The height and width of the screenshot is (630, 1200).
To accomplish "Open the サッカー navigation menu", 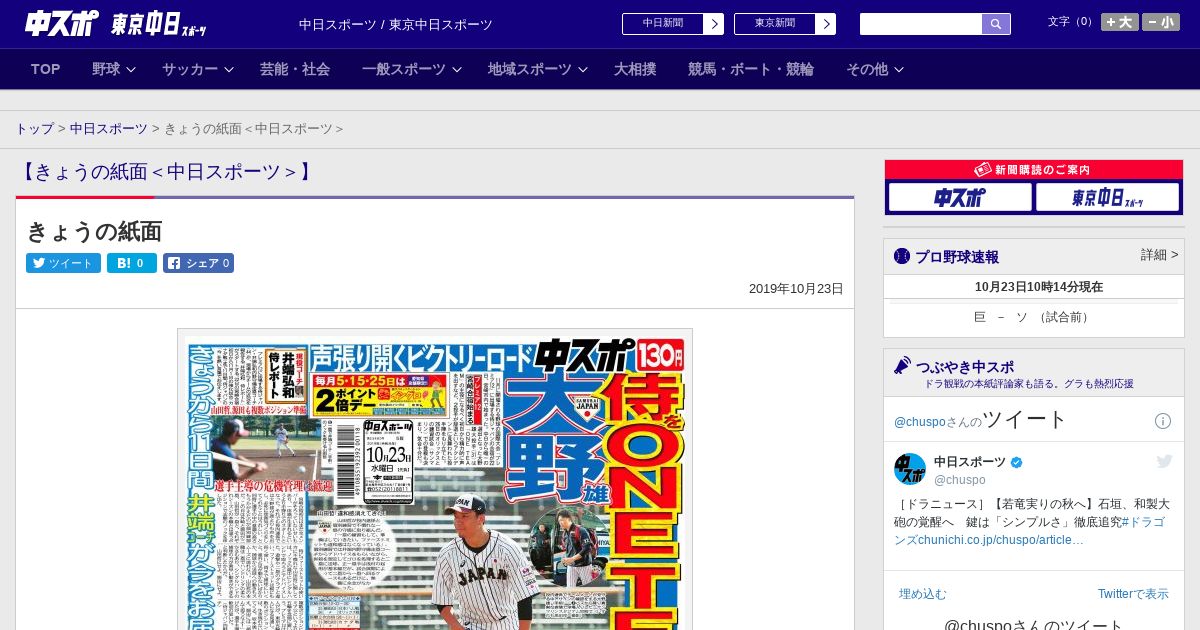I will (190, 69).
